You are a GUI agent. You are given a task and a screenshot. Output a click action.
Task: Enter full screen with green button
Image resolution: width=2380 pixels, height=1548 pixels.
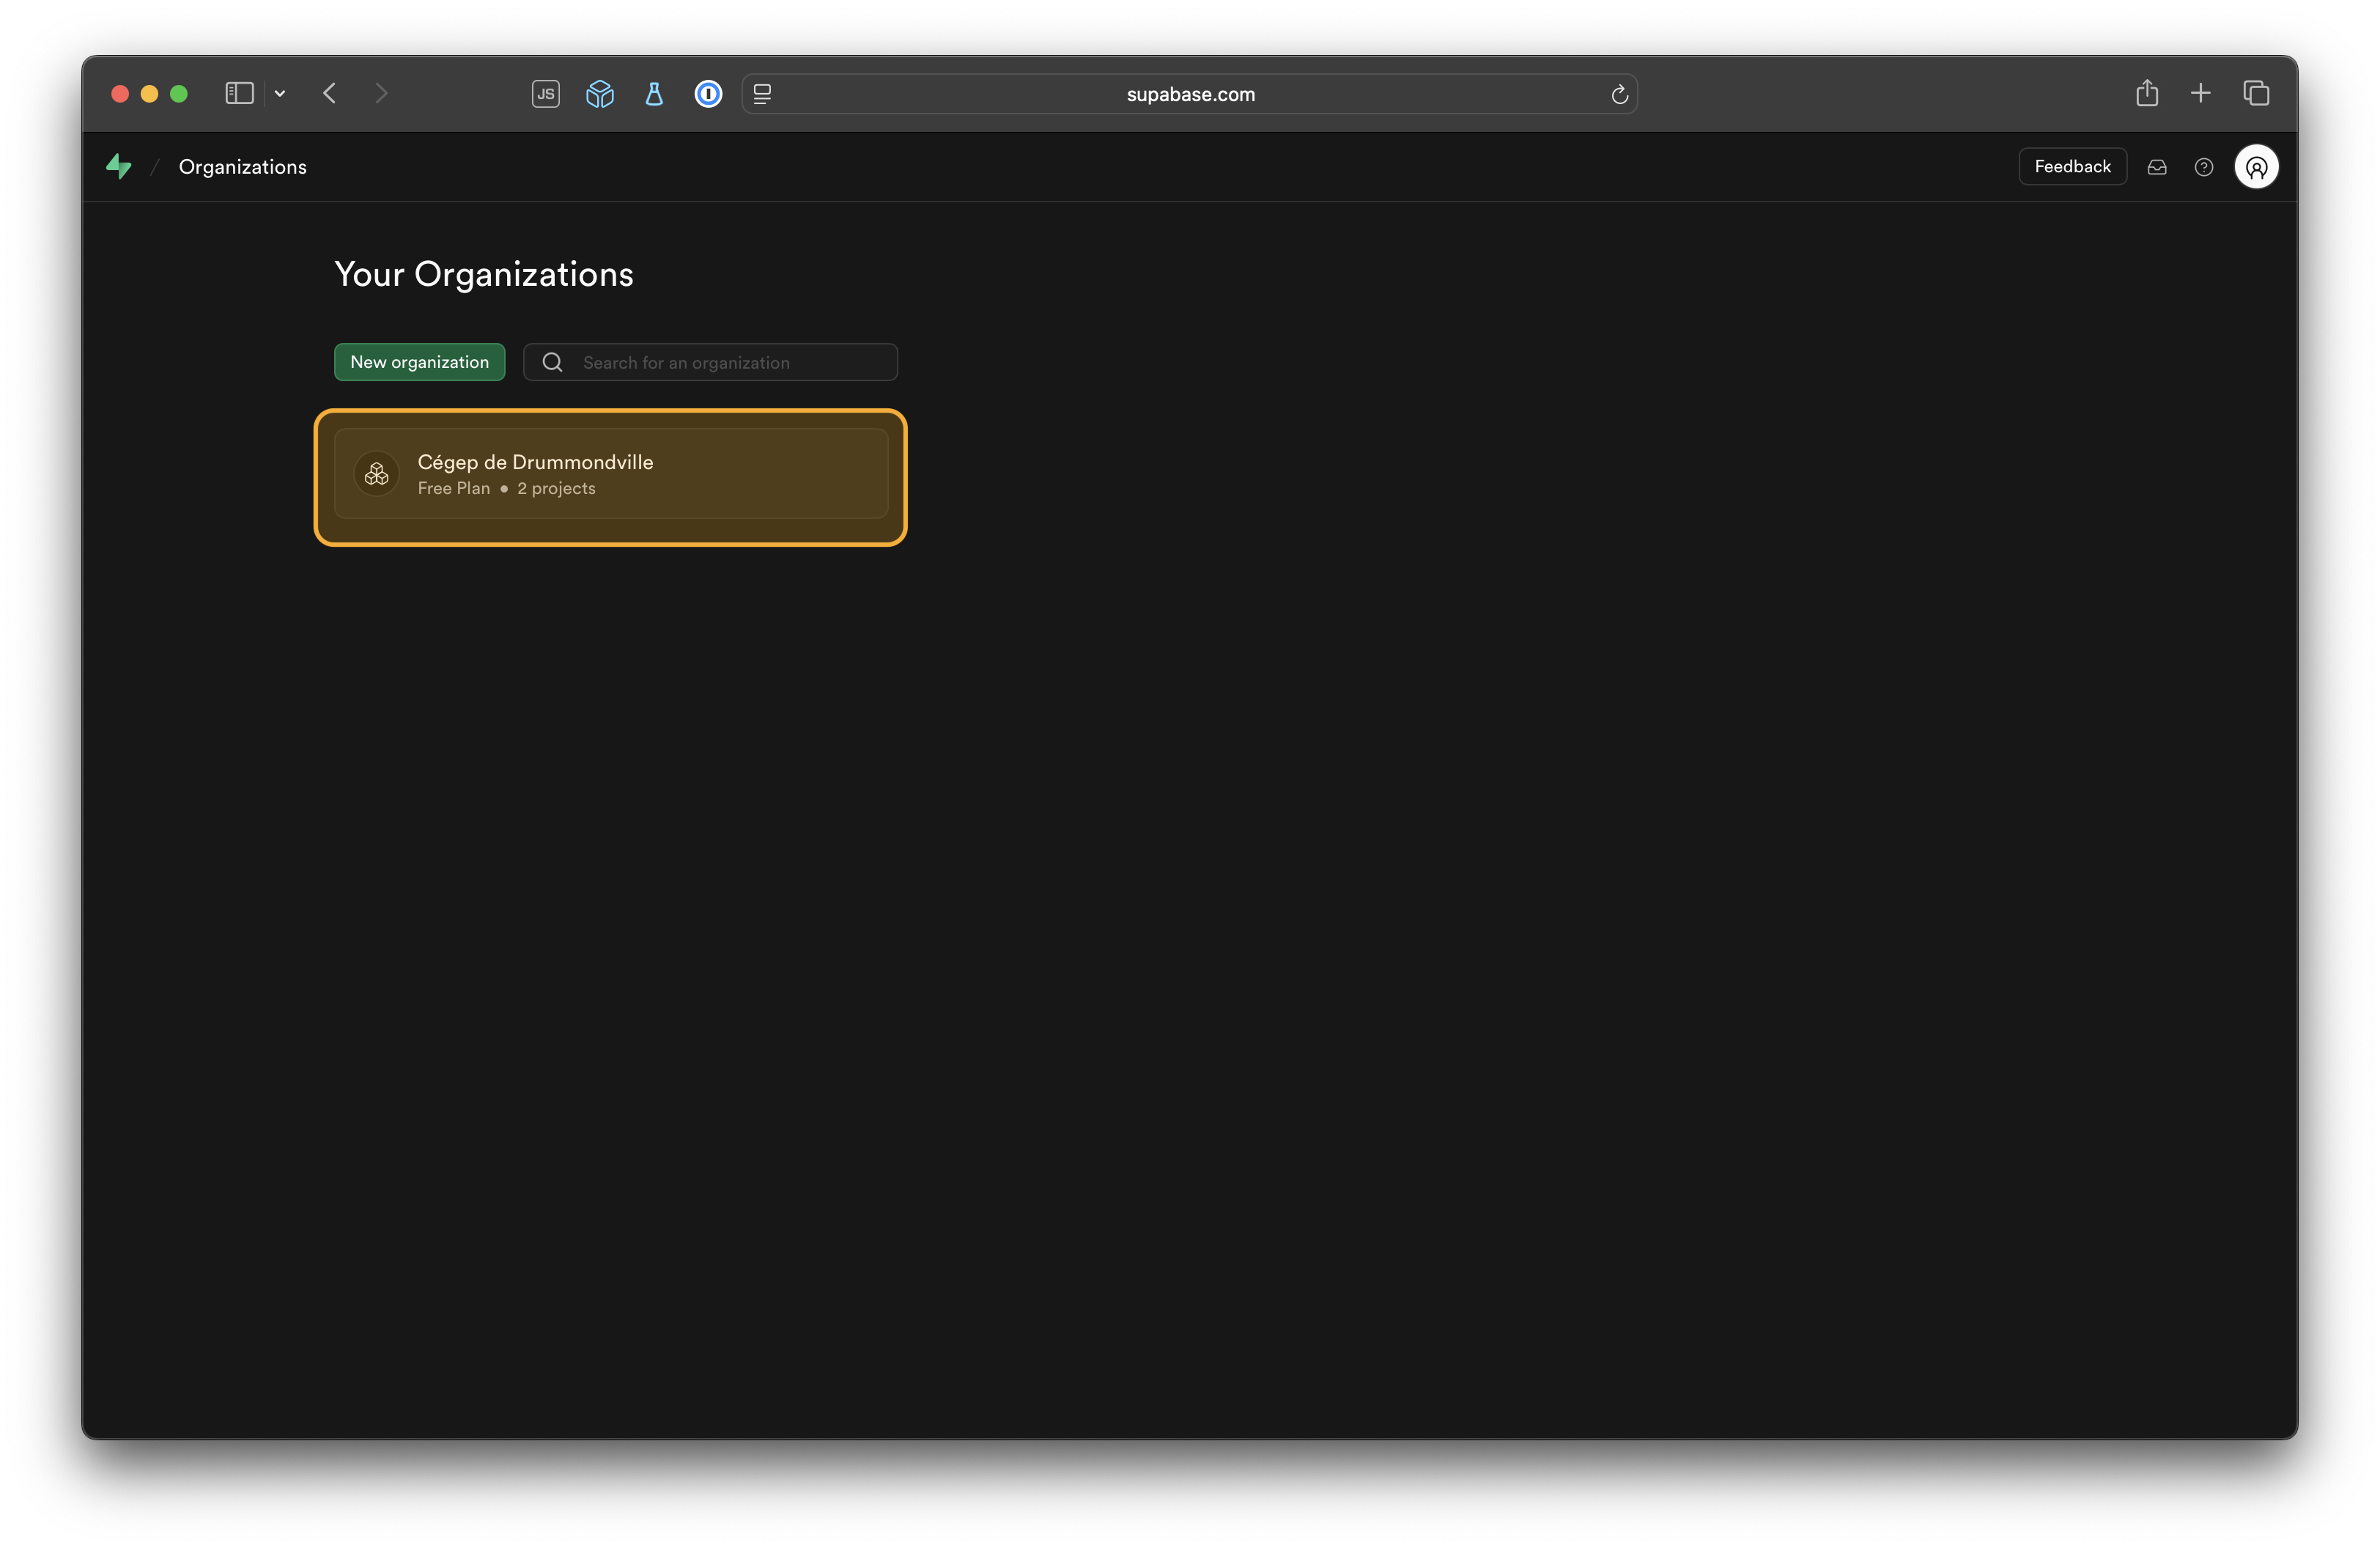pyautogui.click(x=179, y=94)
